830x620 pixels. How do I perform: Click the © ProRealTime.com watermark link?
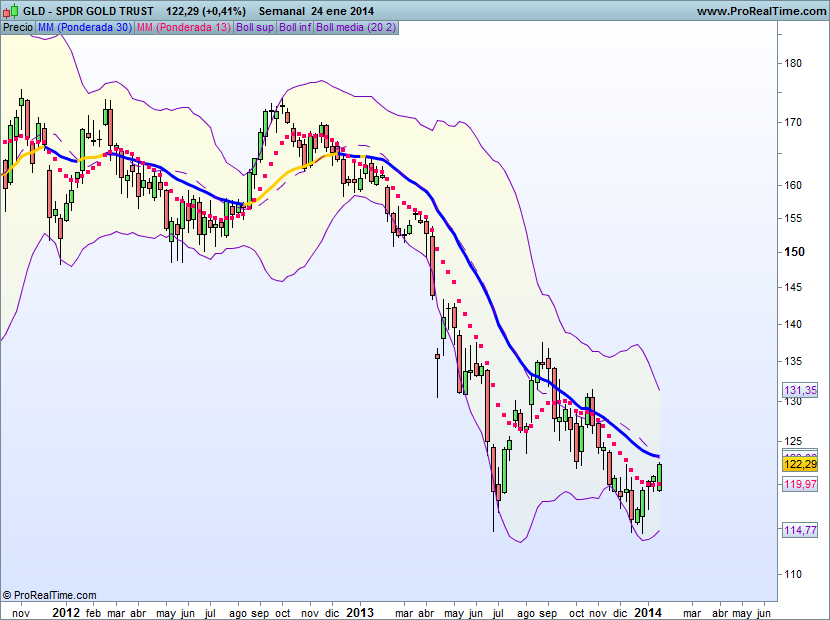coord(50,595)
